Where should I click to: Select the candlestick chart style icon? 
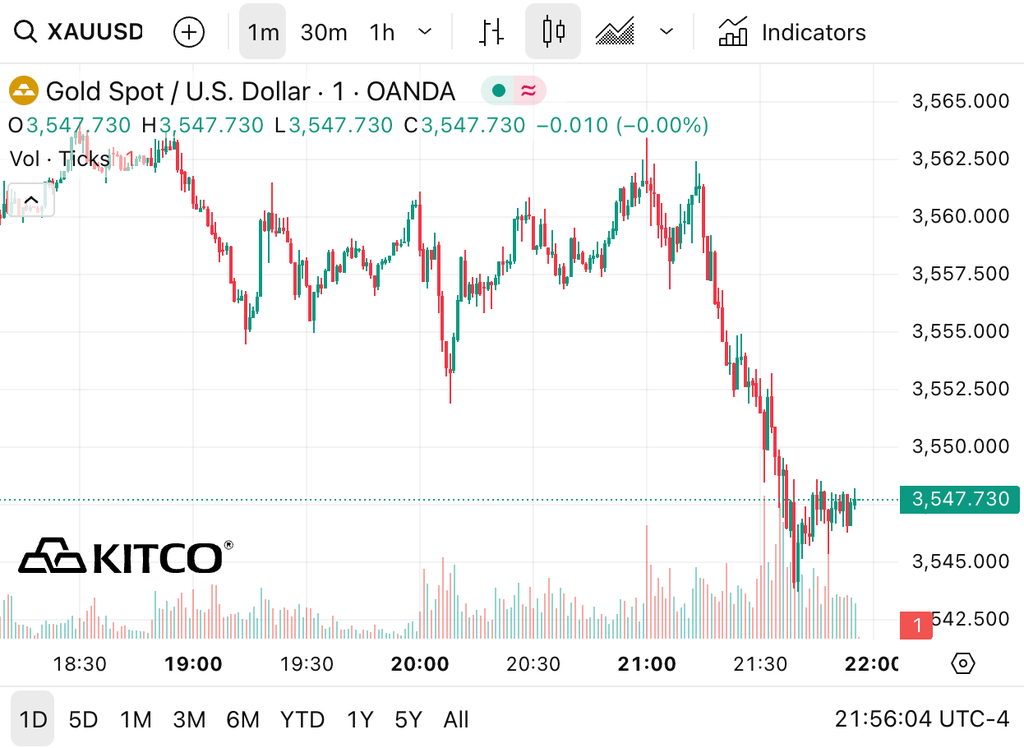(x=553, y=31)
